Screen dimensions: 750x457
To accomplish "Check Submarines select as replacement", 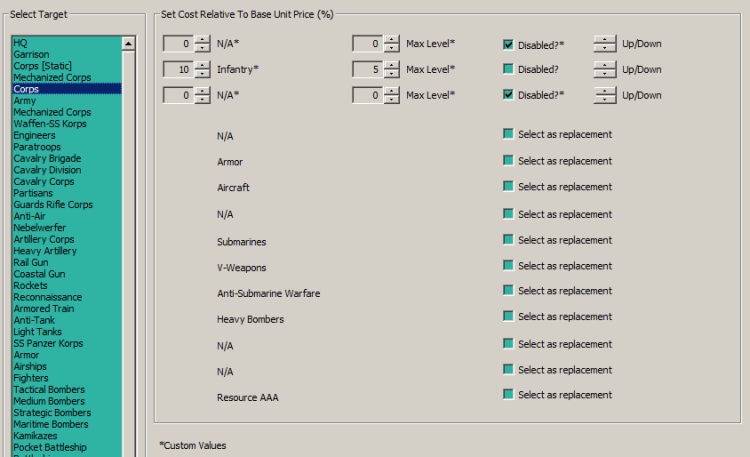I will [509, 240].
